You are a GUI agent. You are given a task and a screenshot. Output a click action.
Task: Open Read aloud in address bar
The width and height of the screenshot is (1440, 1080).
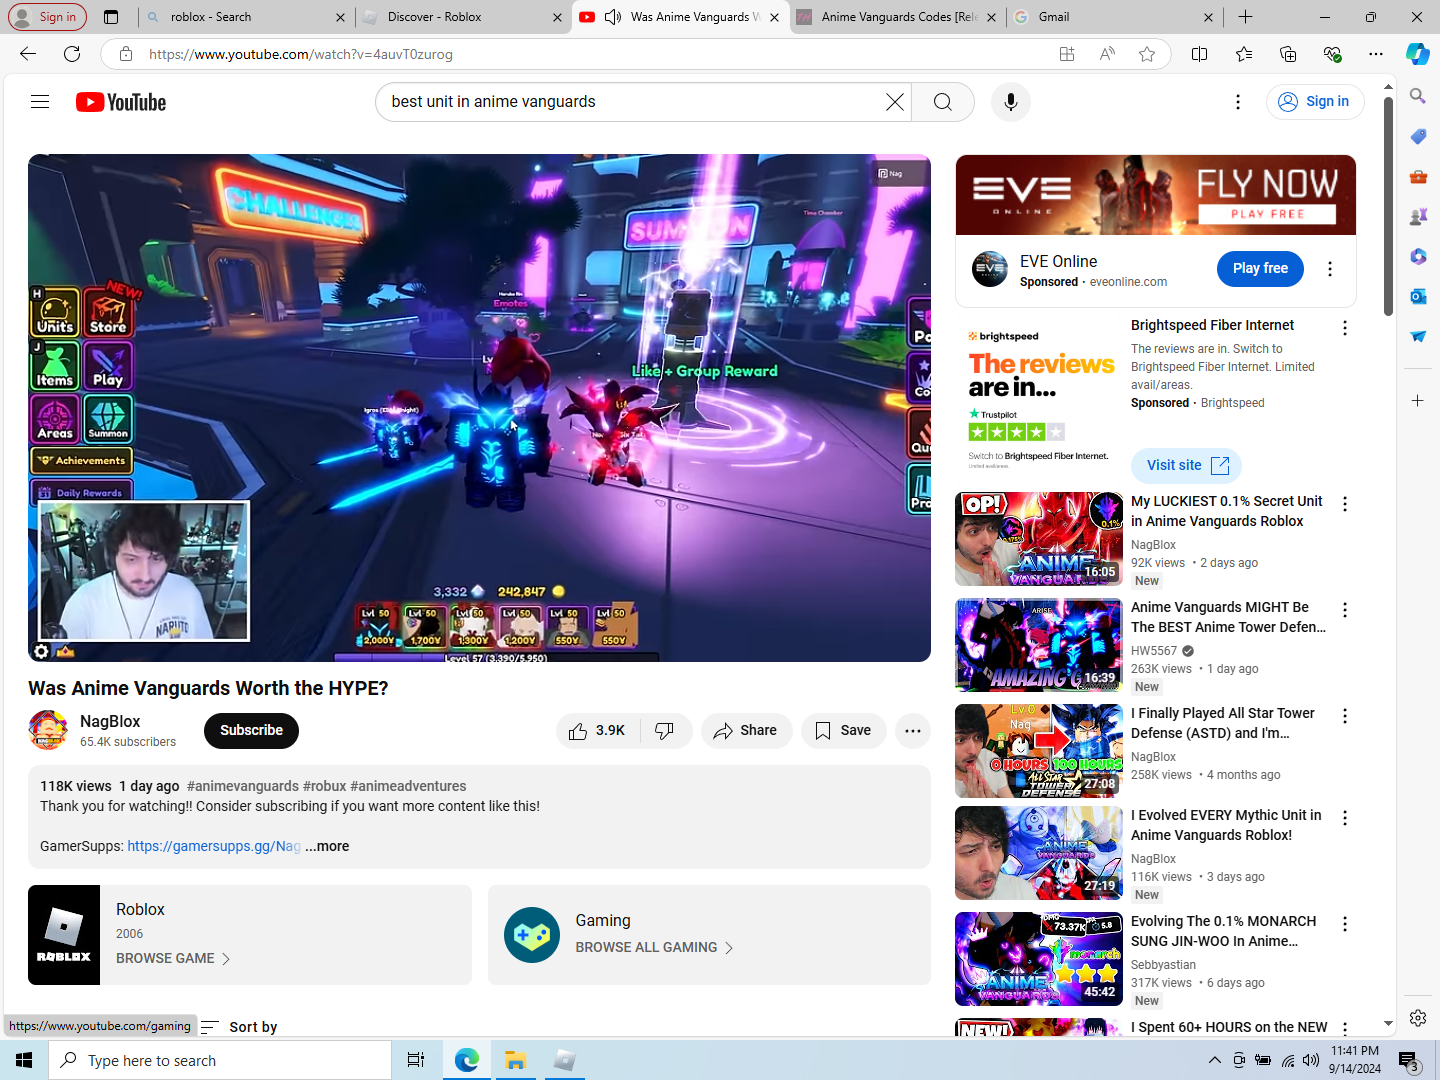coord(1107,54)
